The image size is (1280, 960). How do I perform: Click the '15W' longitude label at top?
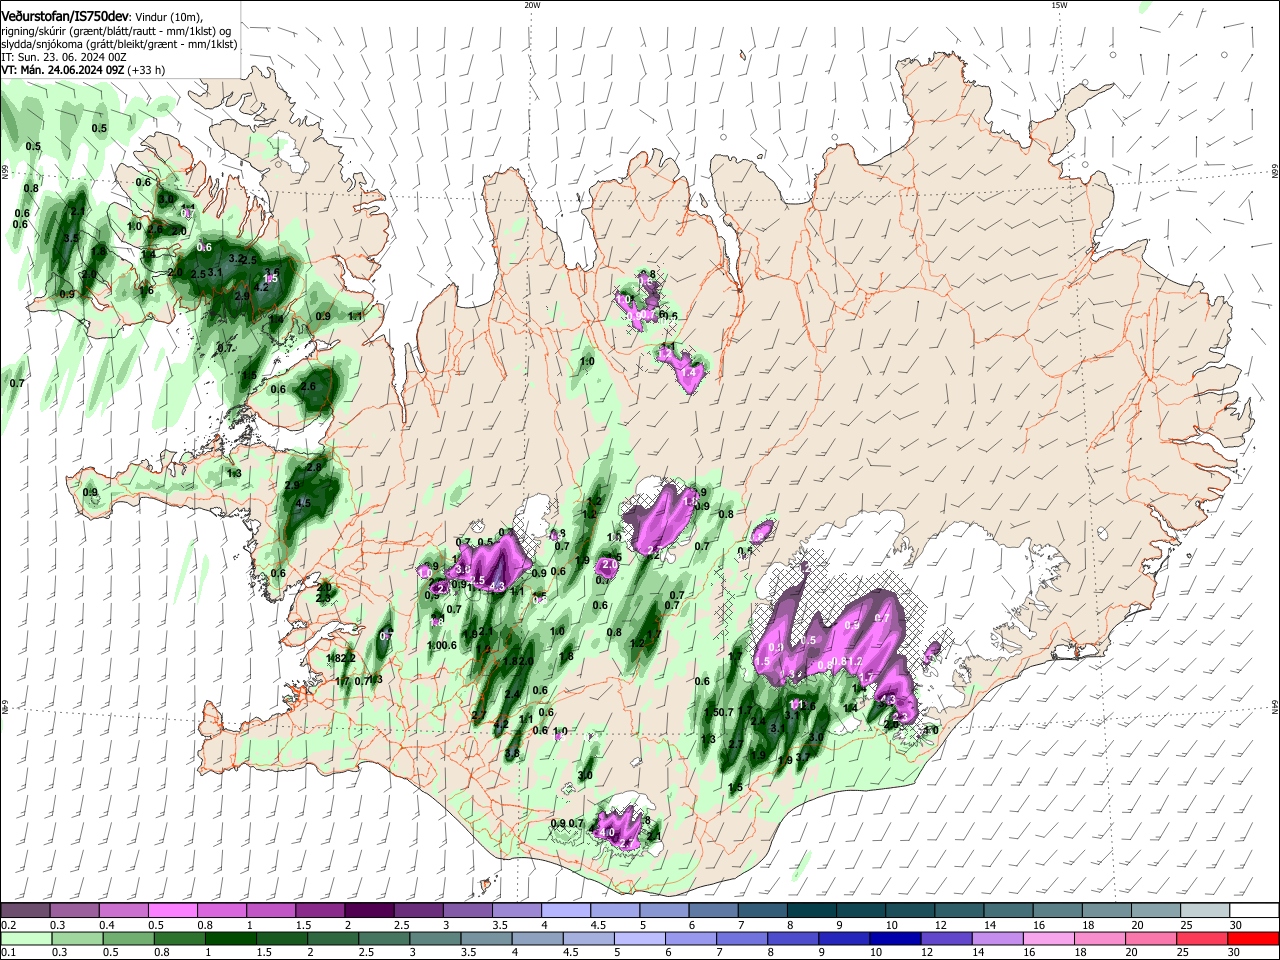tap(1059, 4)
